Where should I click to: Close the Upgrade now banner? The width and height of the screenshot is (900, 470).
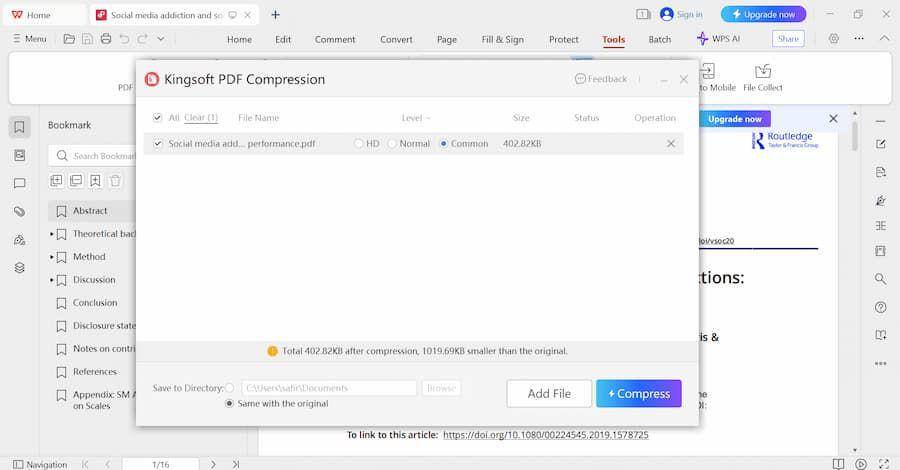(833, 118)
